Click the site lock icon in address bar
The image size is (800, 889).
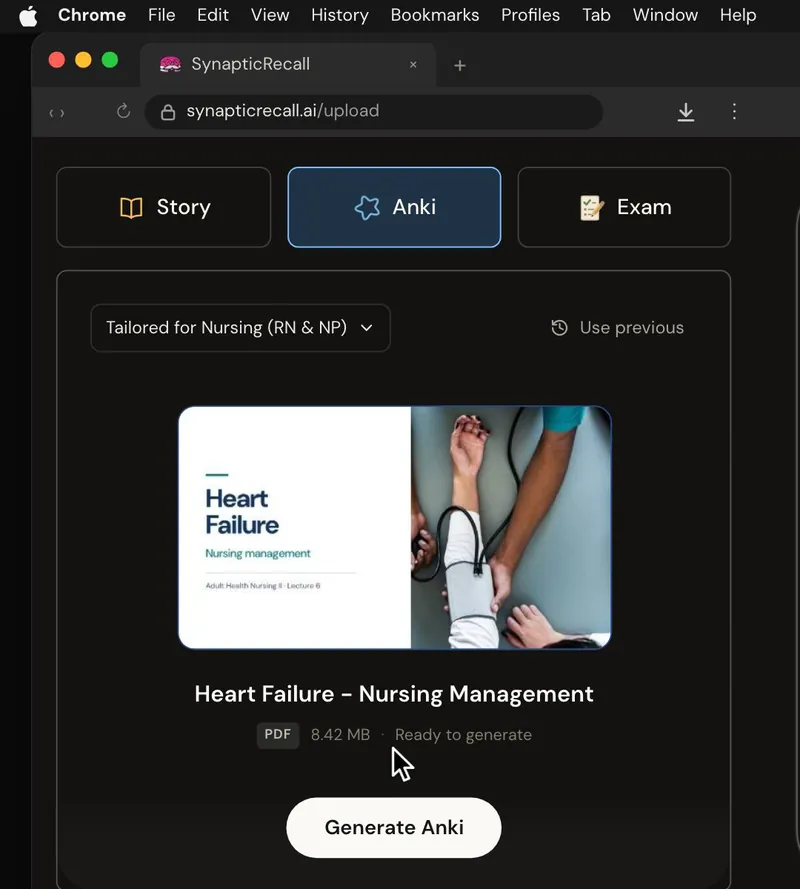tap(168, 112)
